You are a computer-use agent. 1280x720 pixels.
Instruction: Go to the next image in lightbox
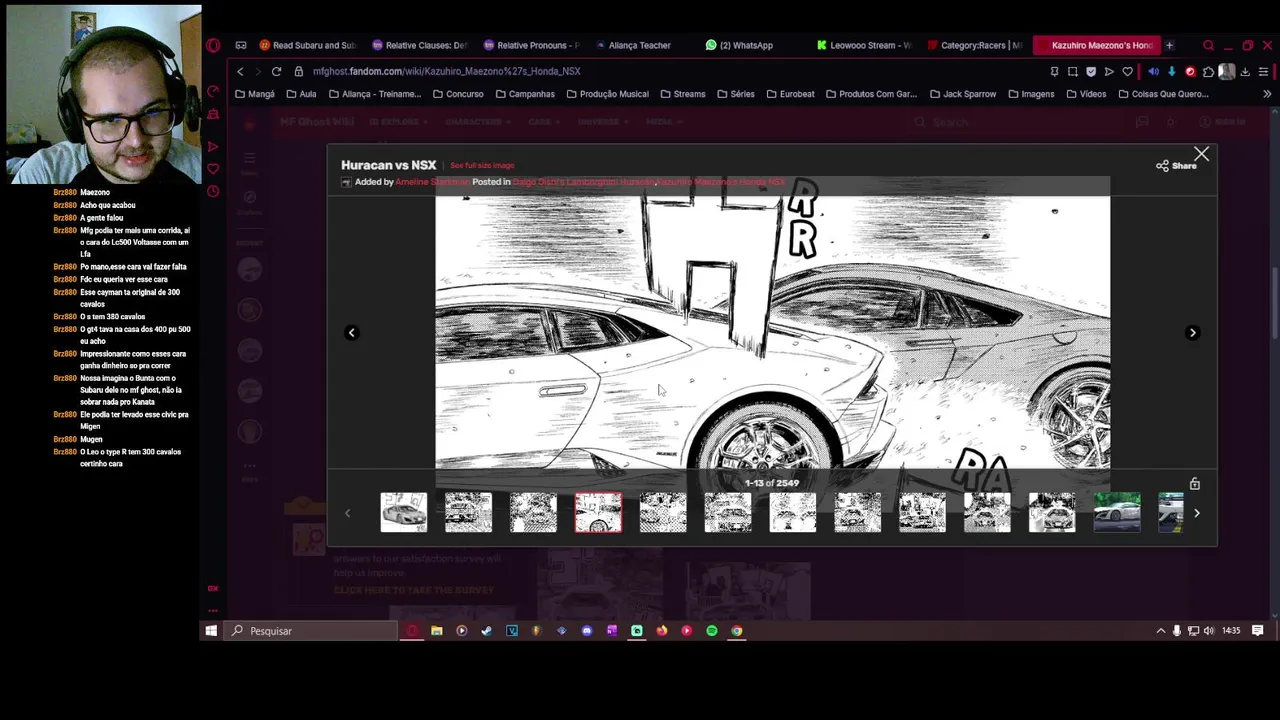(1192, 333)
